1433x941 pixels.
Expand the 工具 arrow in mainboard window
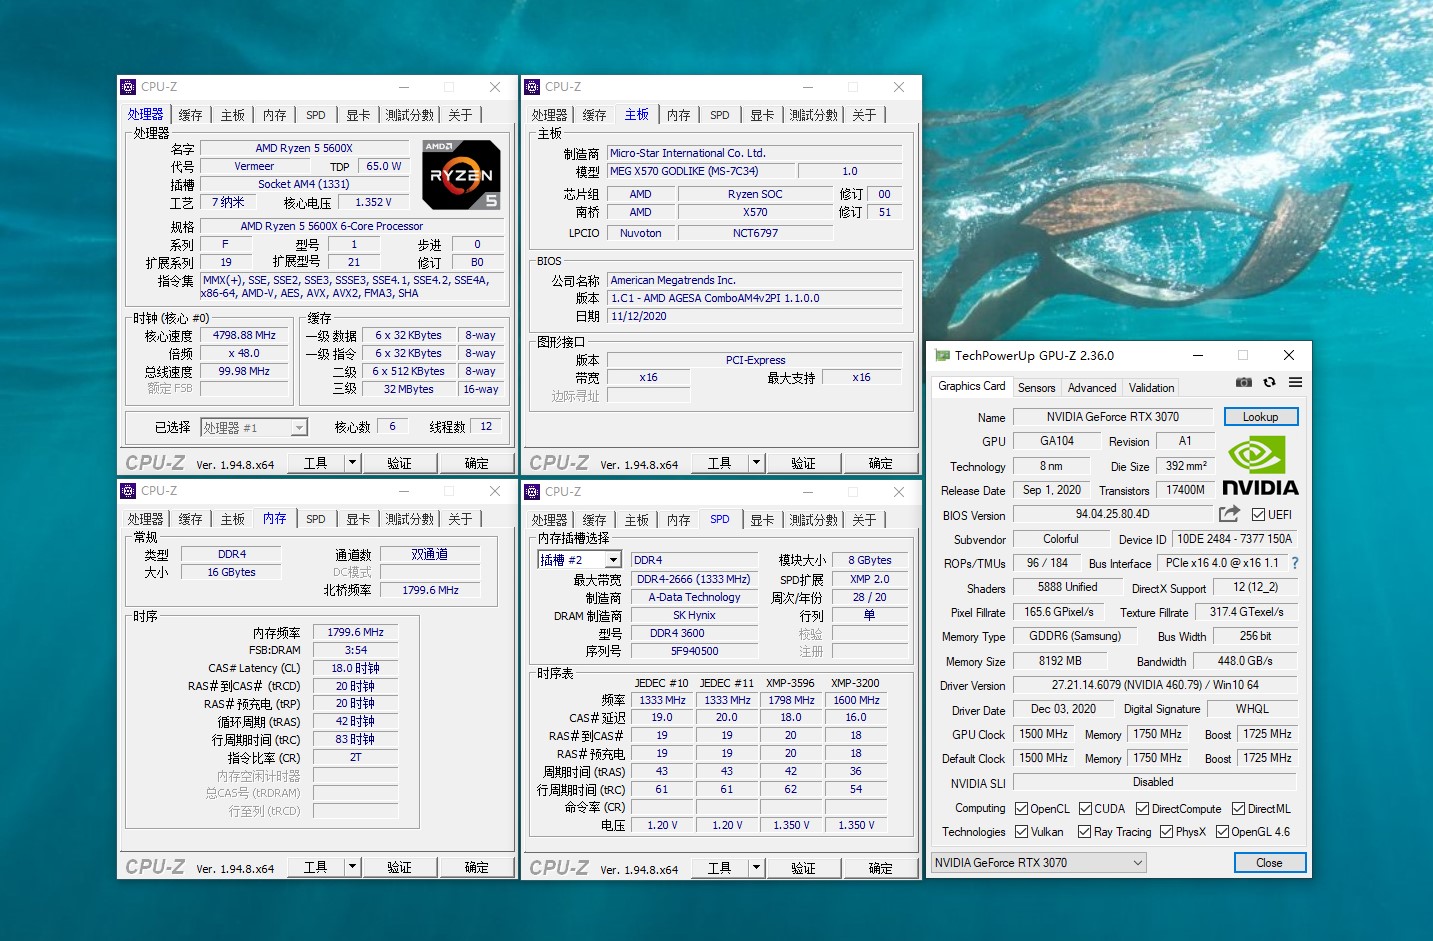click(756, 463)
